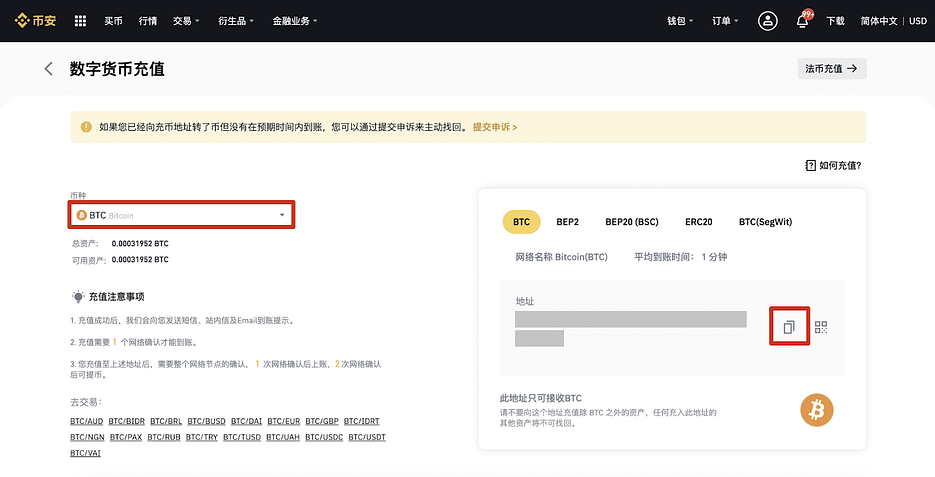The image size is (935, 477).
Task: Open the notifications bell
Action: tap(803, 21)
